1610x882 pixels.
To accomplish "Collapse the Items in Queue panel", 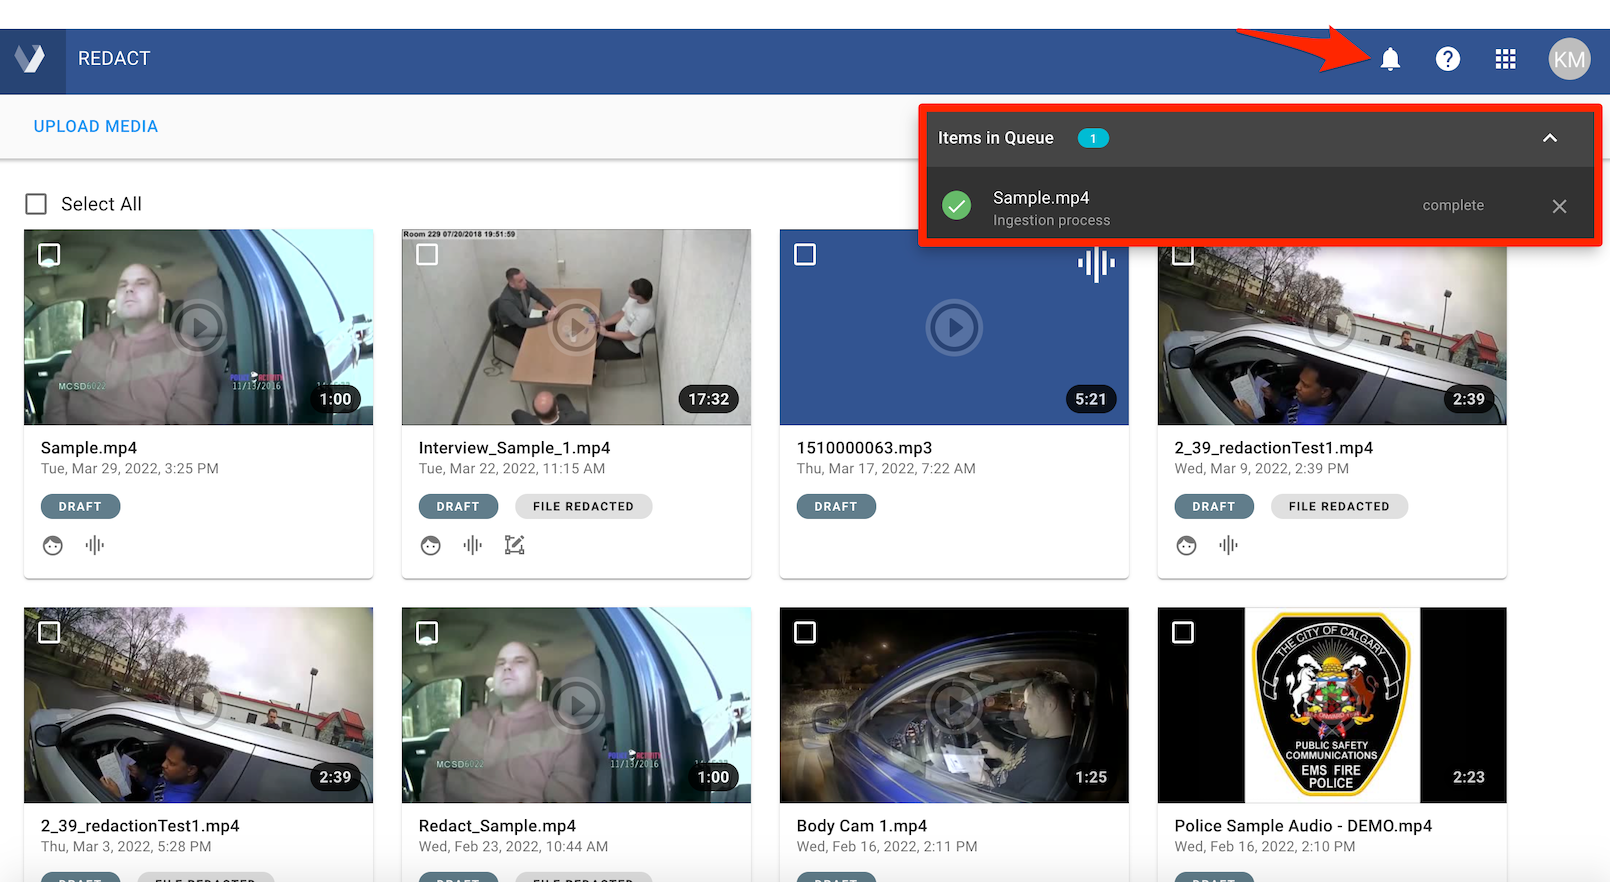I will 1549,138.
